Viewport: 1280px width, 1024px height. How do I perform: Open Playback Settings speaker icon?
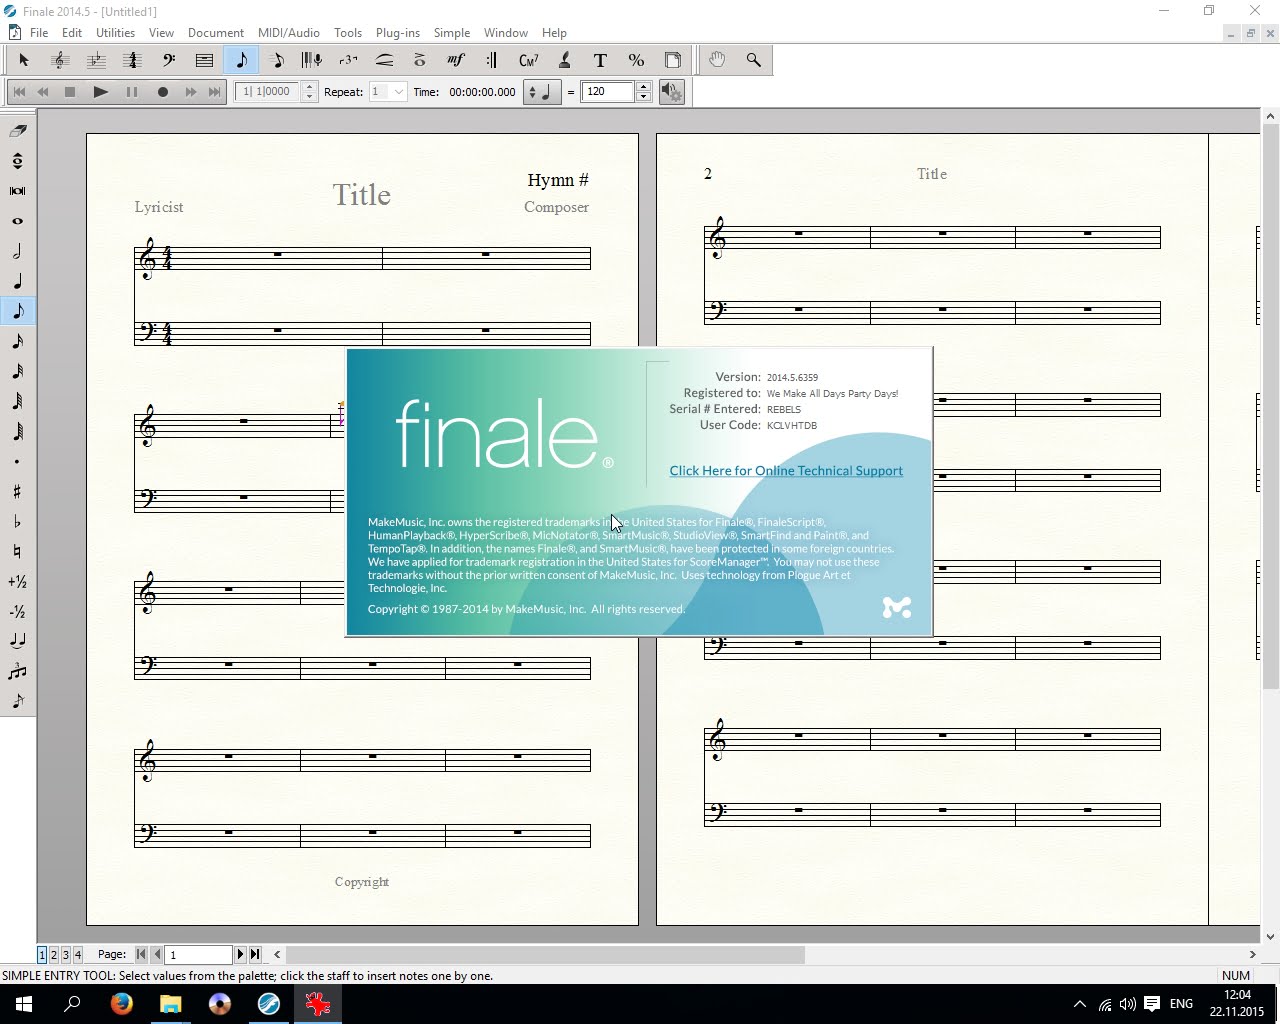point(672,92)
